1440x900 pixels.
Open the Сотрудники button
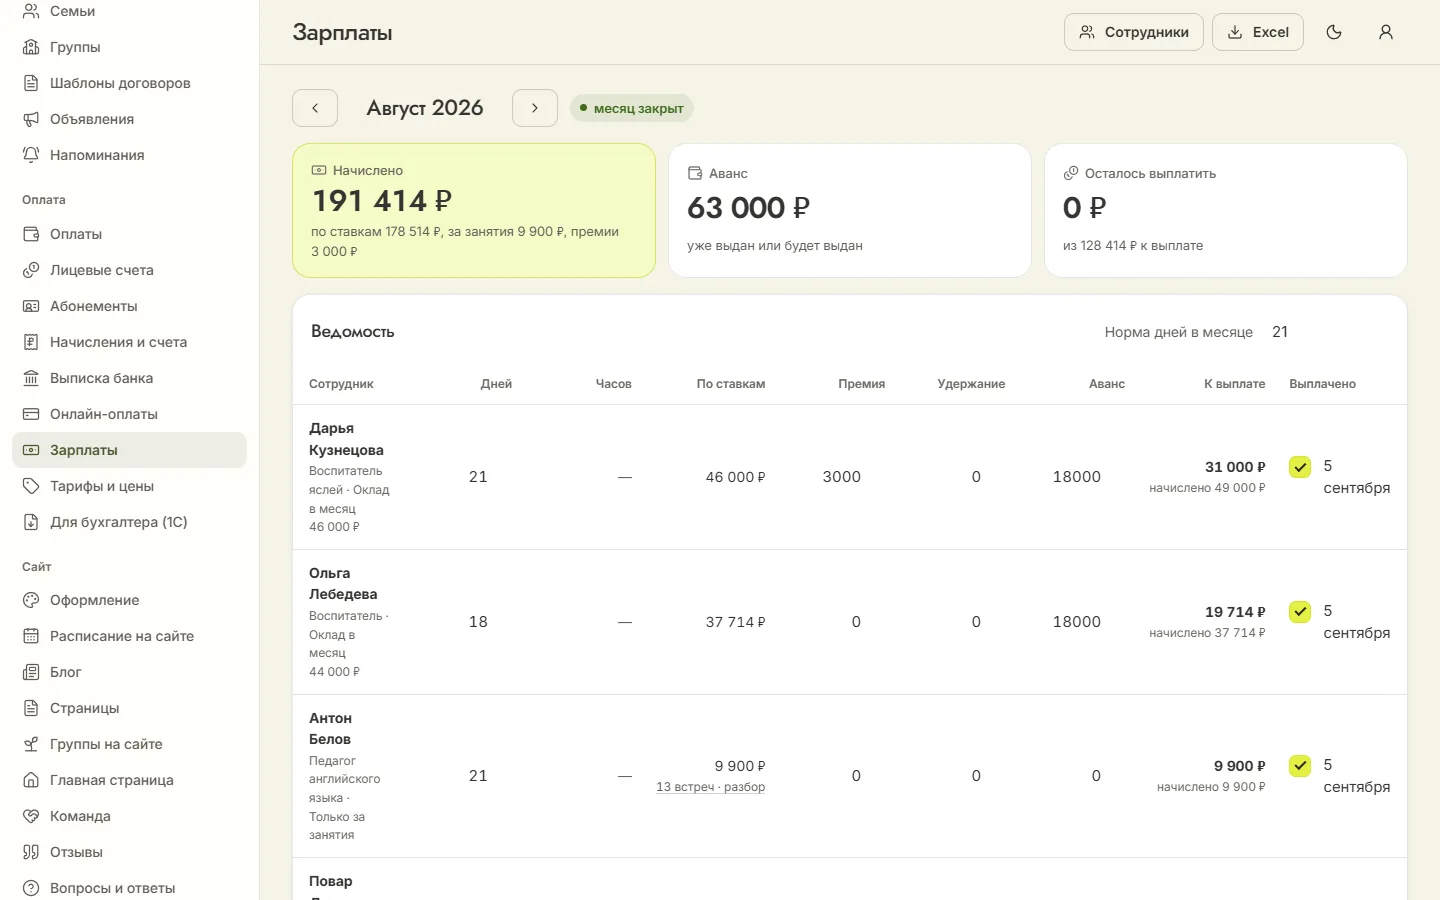tap(1134, 32)
